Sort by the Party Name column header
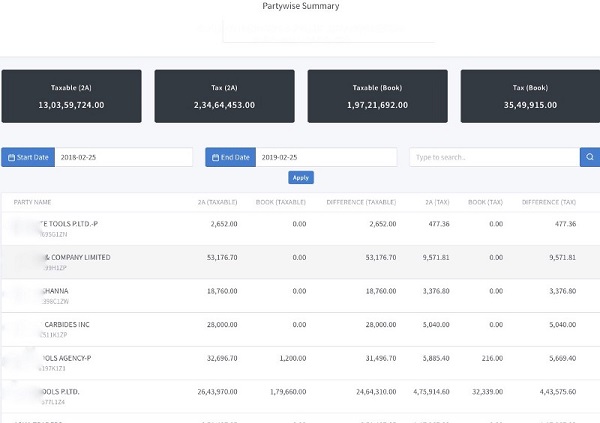The height and width of the screenshot is (423, 600). [33, 202]
